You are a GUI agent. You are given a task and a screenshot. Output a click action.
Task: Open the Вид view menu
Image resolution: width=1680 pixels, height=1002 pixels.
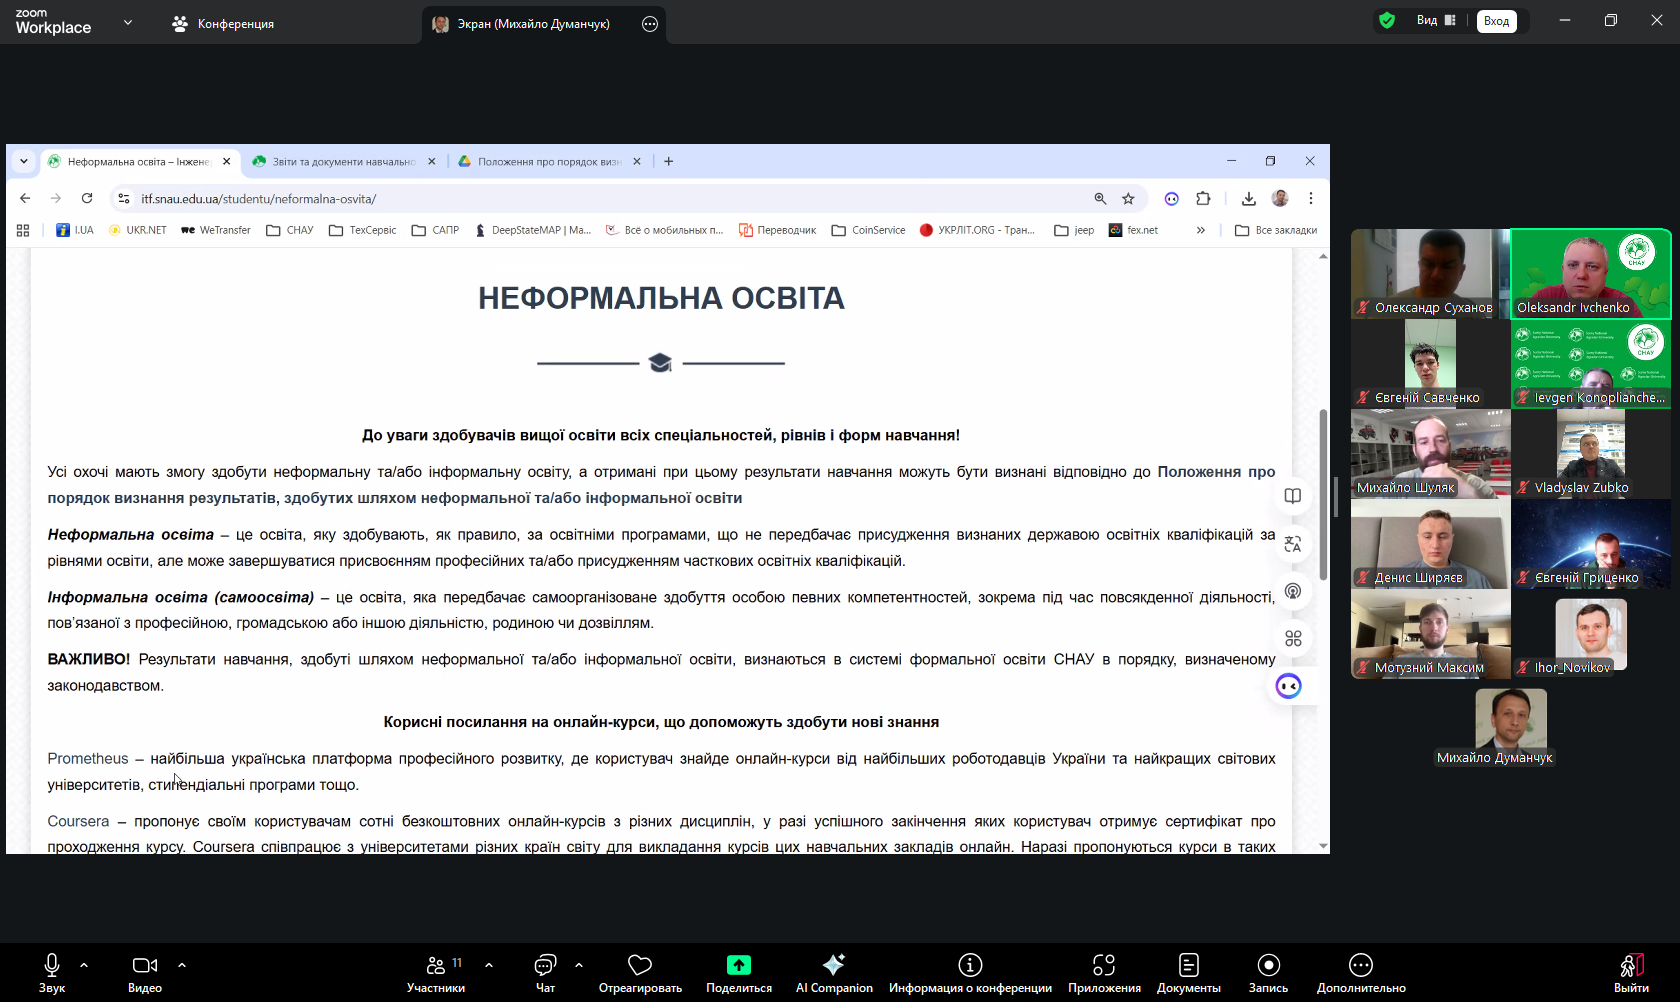pyautogui.click(x=1435, y=21)
